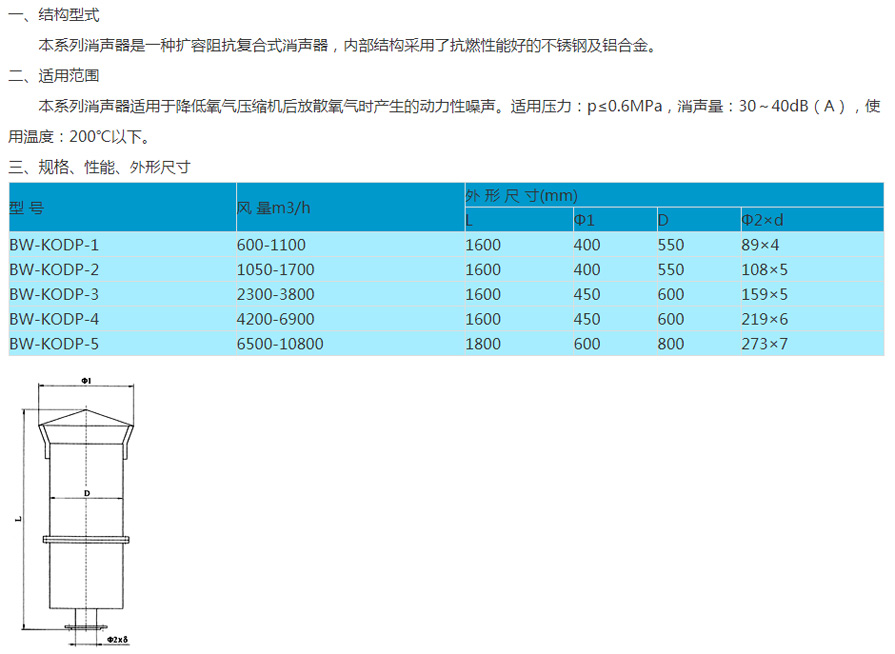Select the 风量m3/h column header
Screen dimensions: 895x654
pos(274,208)
